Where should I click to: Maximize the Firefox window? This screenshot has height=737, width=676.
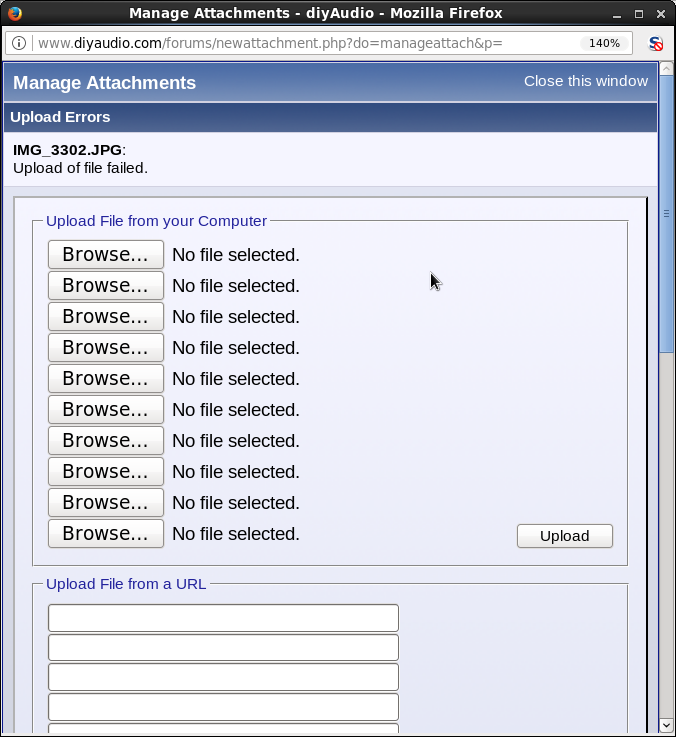pyautogui.click(x=639, y=14)
